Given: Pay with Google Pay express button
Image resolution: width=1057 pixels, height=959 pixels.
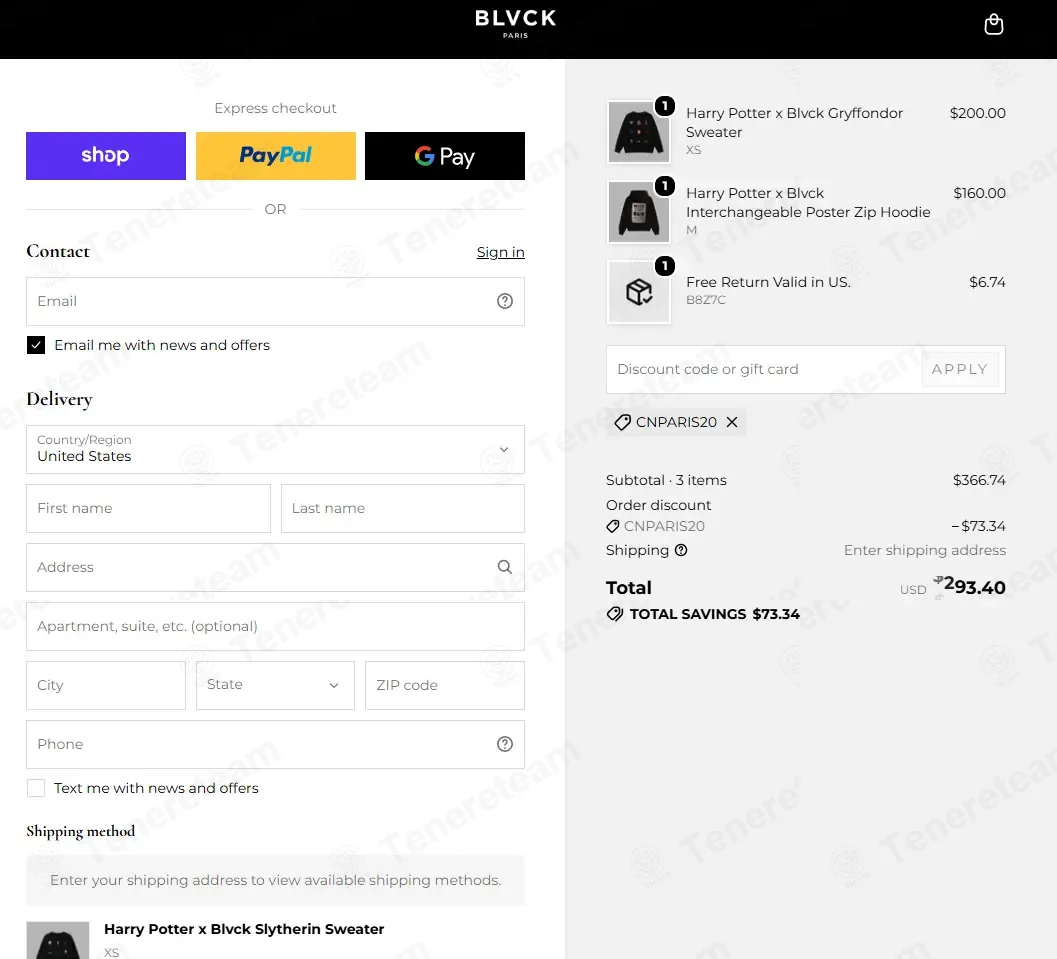Looking at the screenshot, I should (x=445, y=156).
